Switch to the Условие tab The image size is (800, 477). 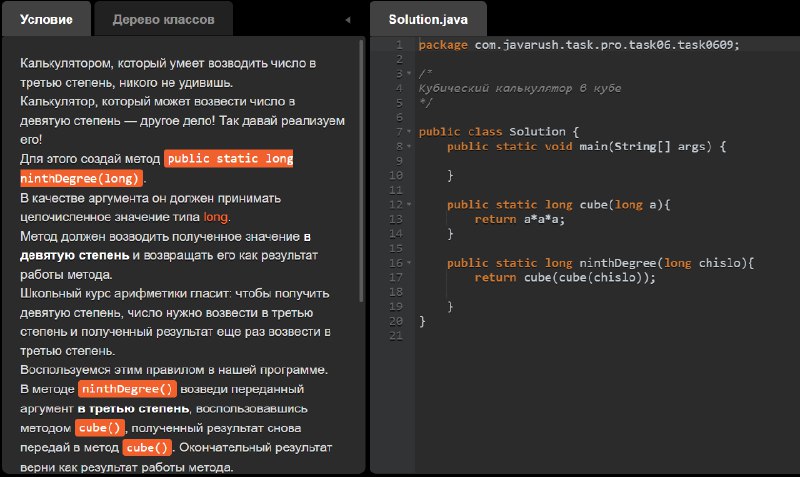(x=46, y=19)
